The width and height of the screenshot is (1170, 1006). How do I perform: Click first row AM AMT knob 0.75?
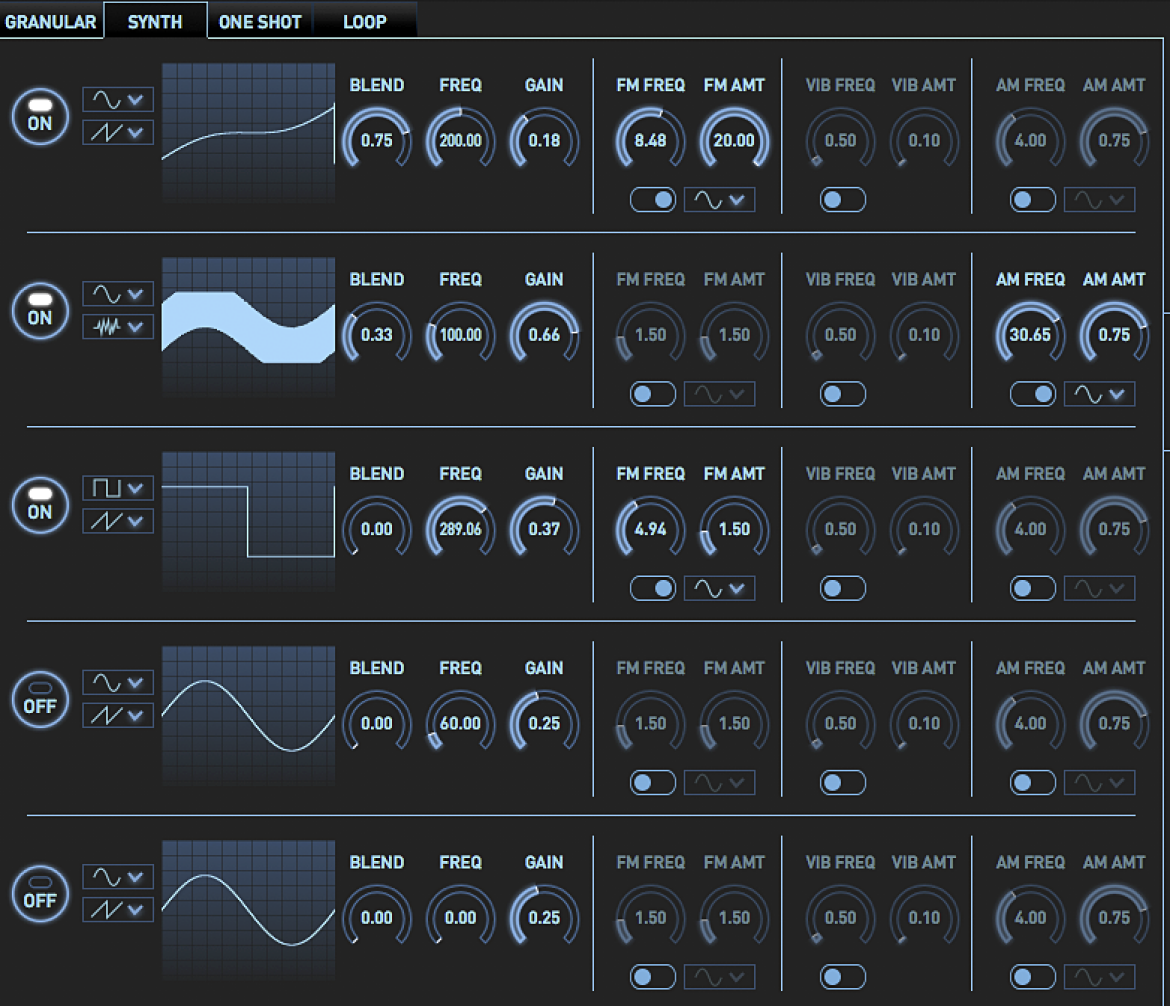click(1113, 140)
